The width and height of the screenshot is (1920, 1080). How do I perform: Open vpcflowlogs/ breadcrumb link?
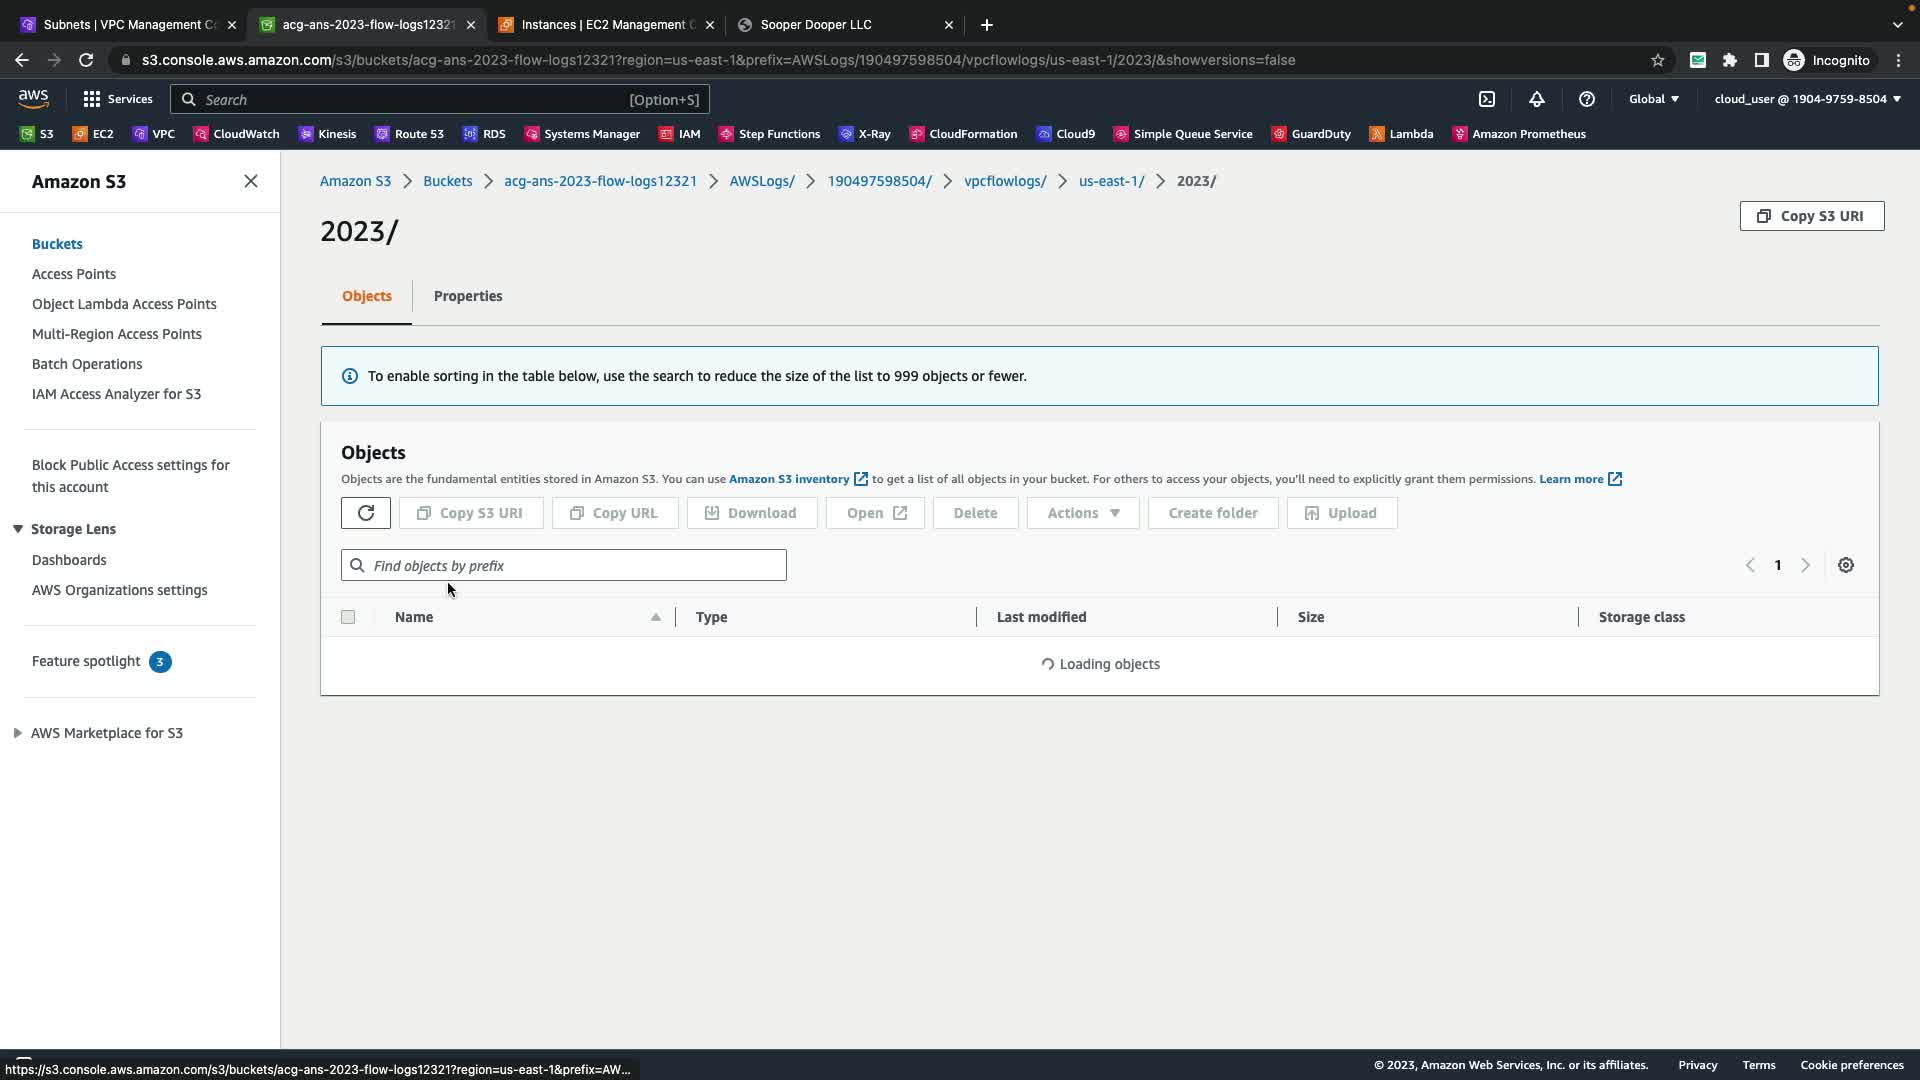[1004, 181]
